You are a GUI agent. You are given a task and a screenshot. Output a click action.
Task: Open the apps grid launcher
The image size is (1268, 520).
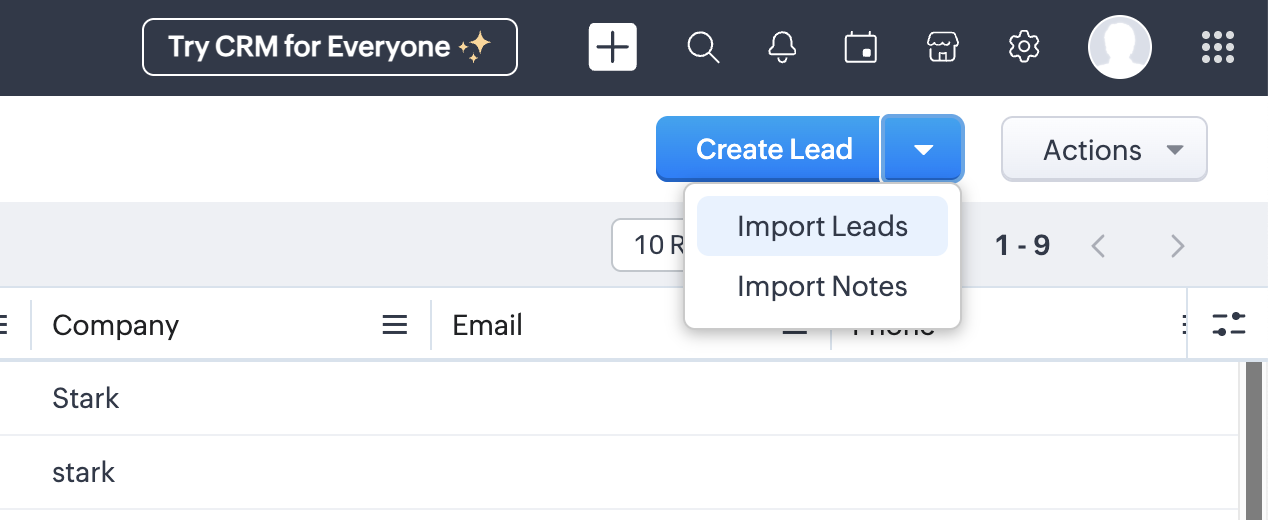pyautogui.click(x=1217, y=47)
